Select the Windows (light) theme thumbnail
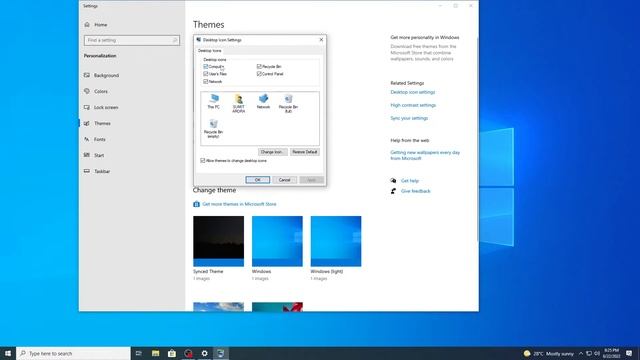 (336, 241)
